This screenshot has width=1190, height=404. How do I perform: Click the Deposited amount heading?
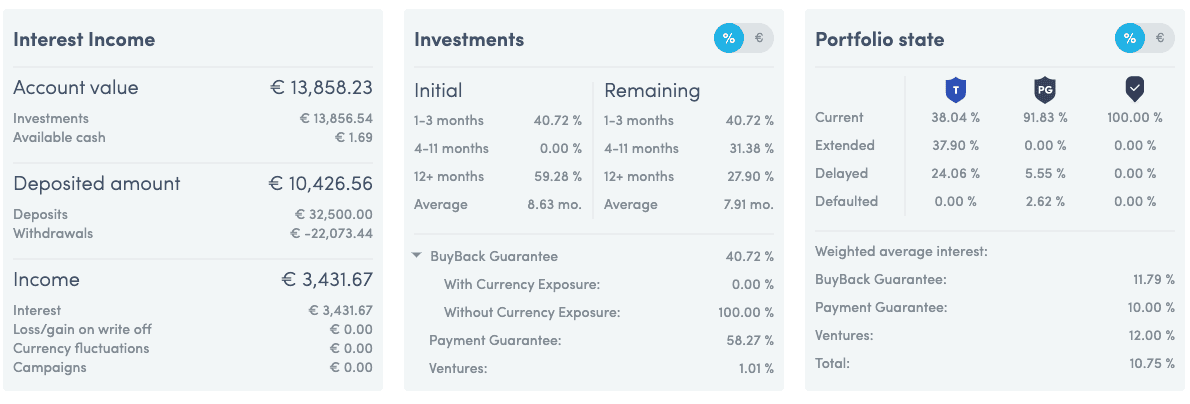click(97, 183)
